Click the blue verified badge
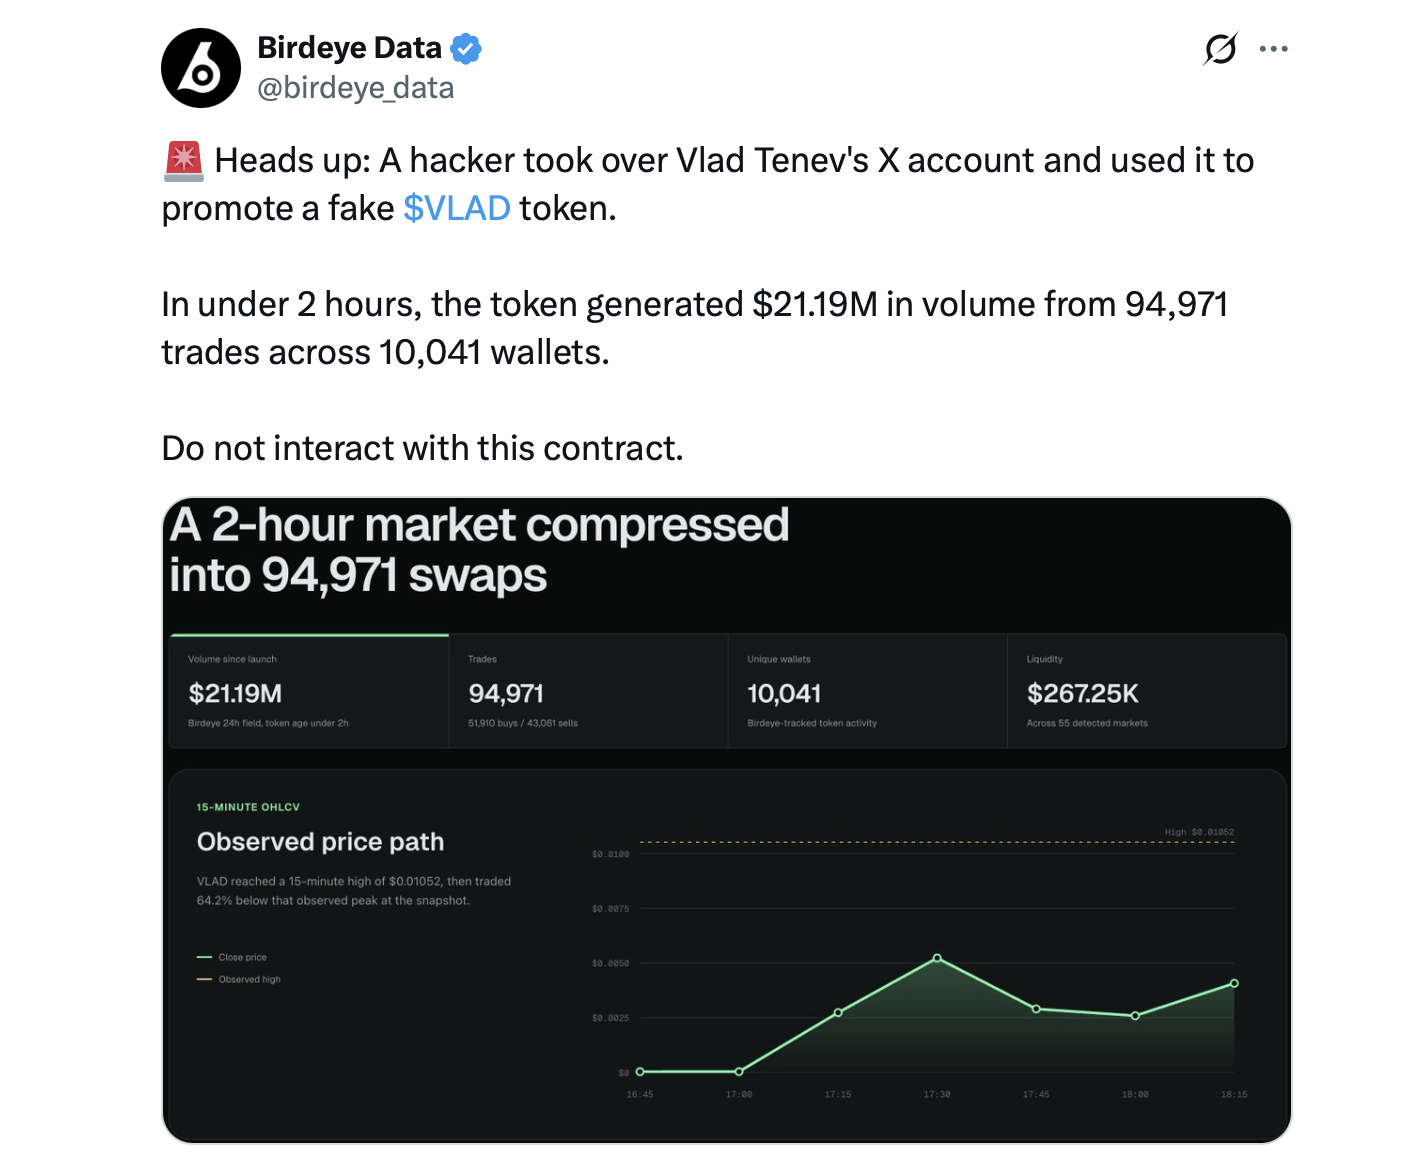 pos(466,48)
